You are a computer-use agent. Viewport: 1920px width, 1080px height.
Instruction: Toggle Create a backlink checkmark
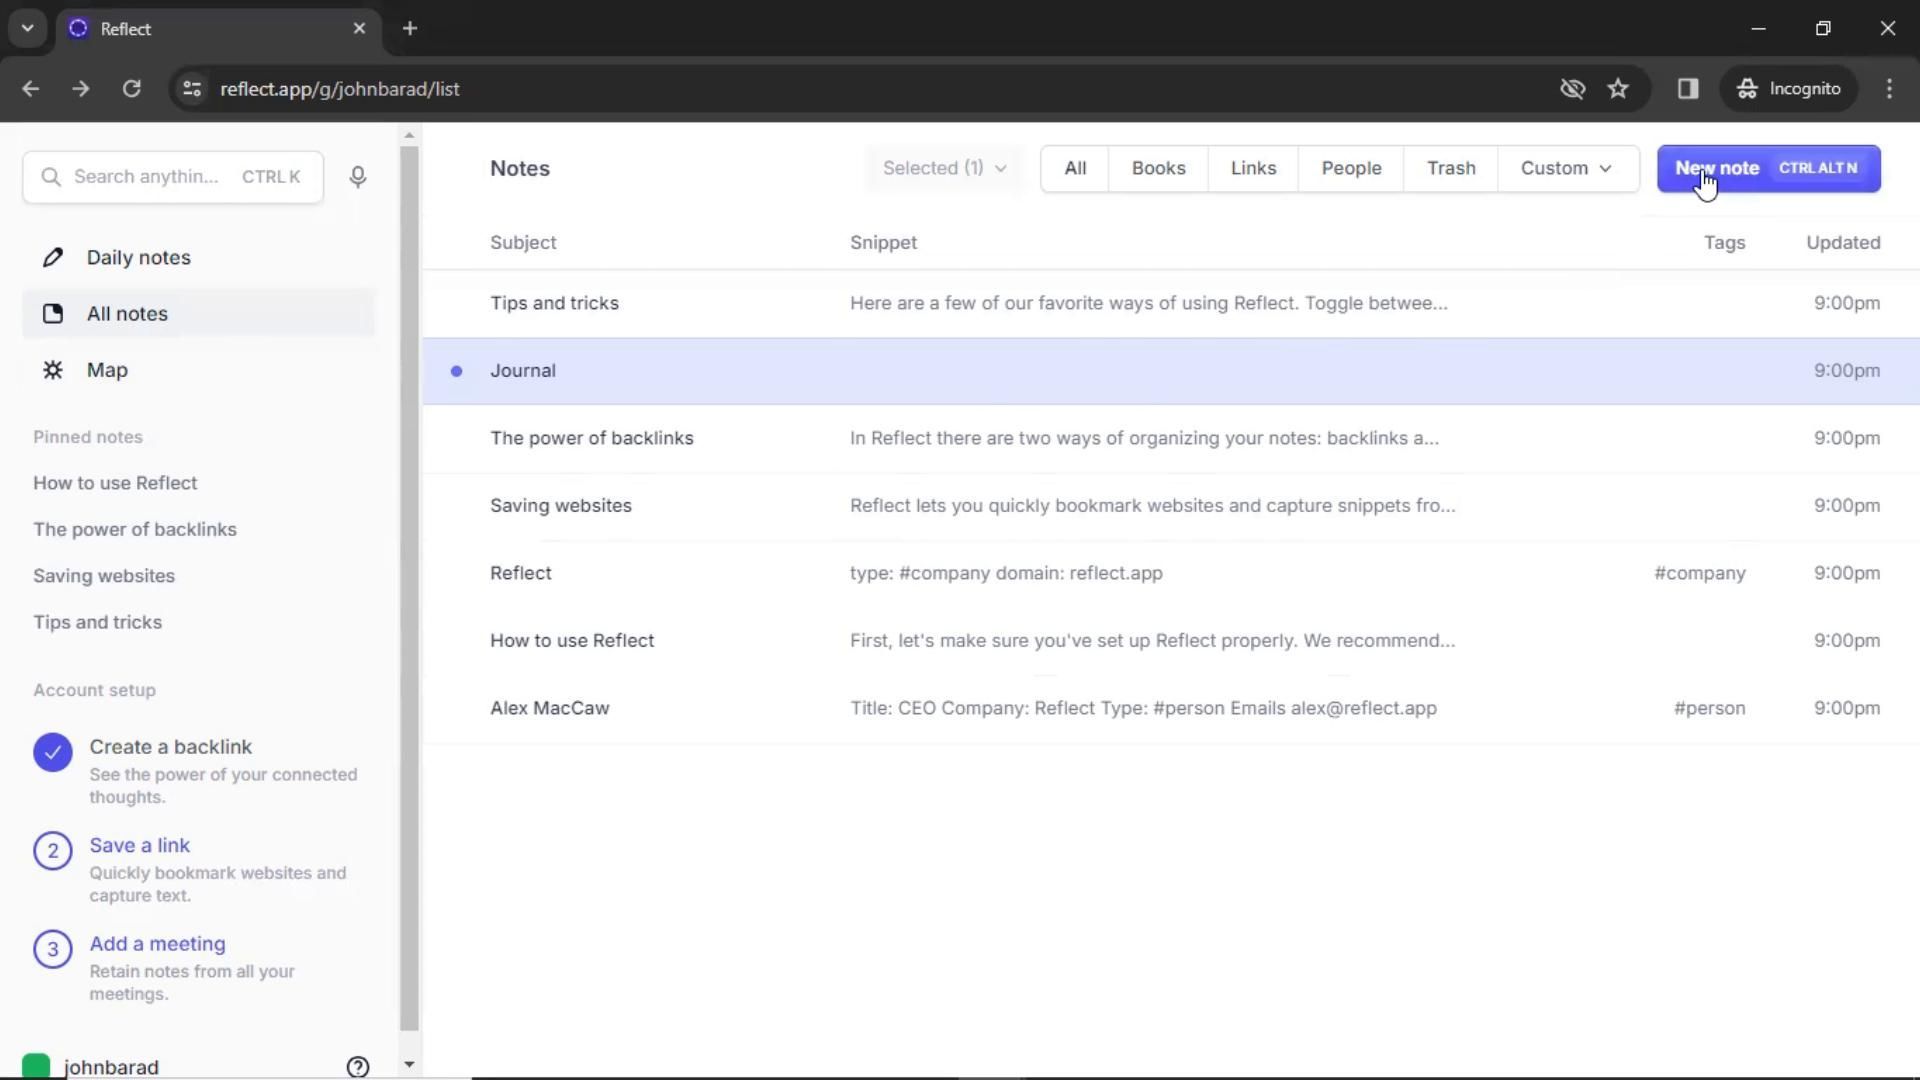pyautogui.click(x=53, y=752)
